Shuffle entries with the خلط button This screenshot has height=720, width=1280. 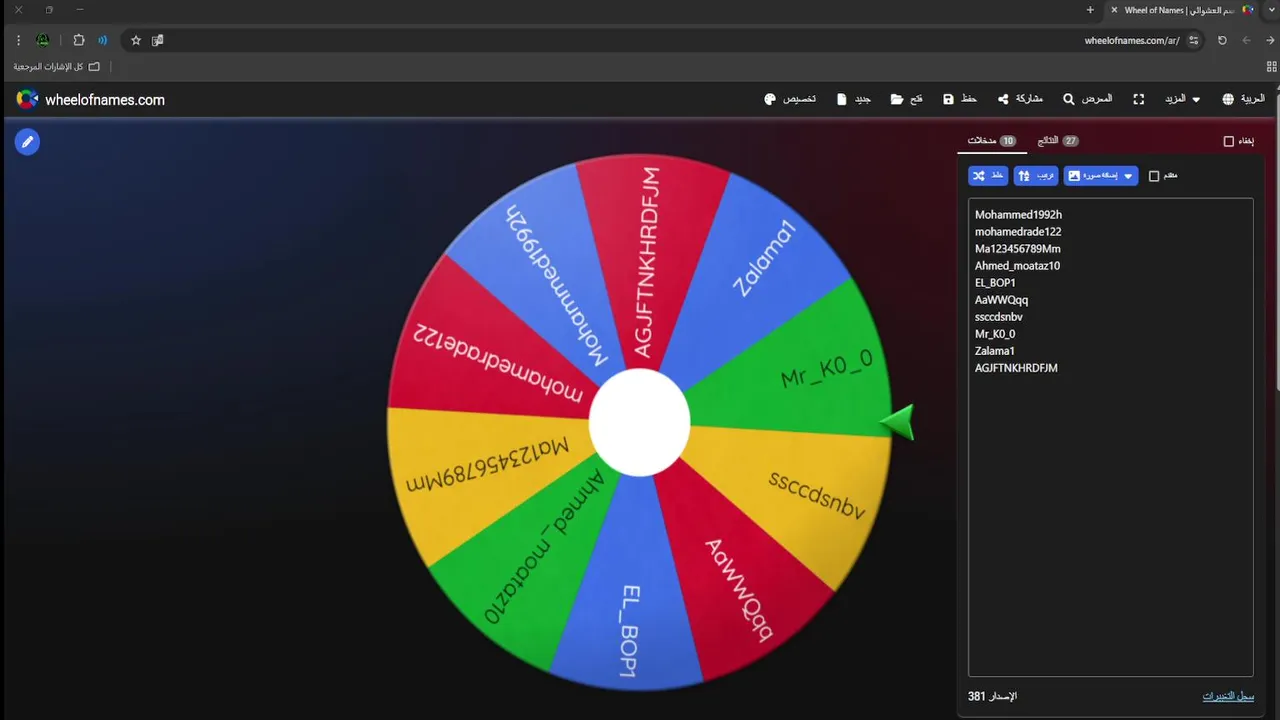(x=988, y=176)
